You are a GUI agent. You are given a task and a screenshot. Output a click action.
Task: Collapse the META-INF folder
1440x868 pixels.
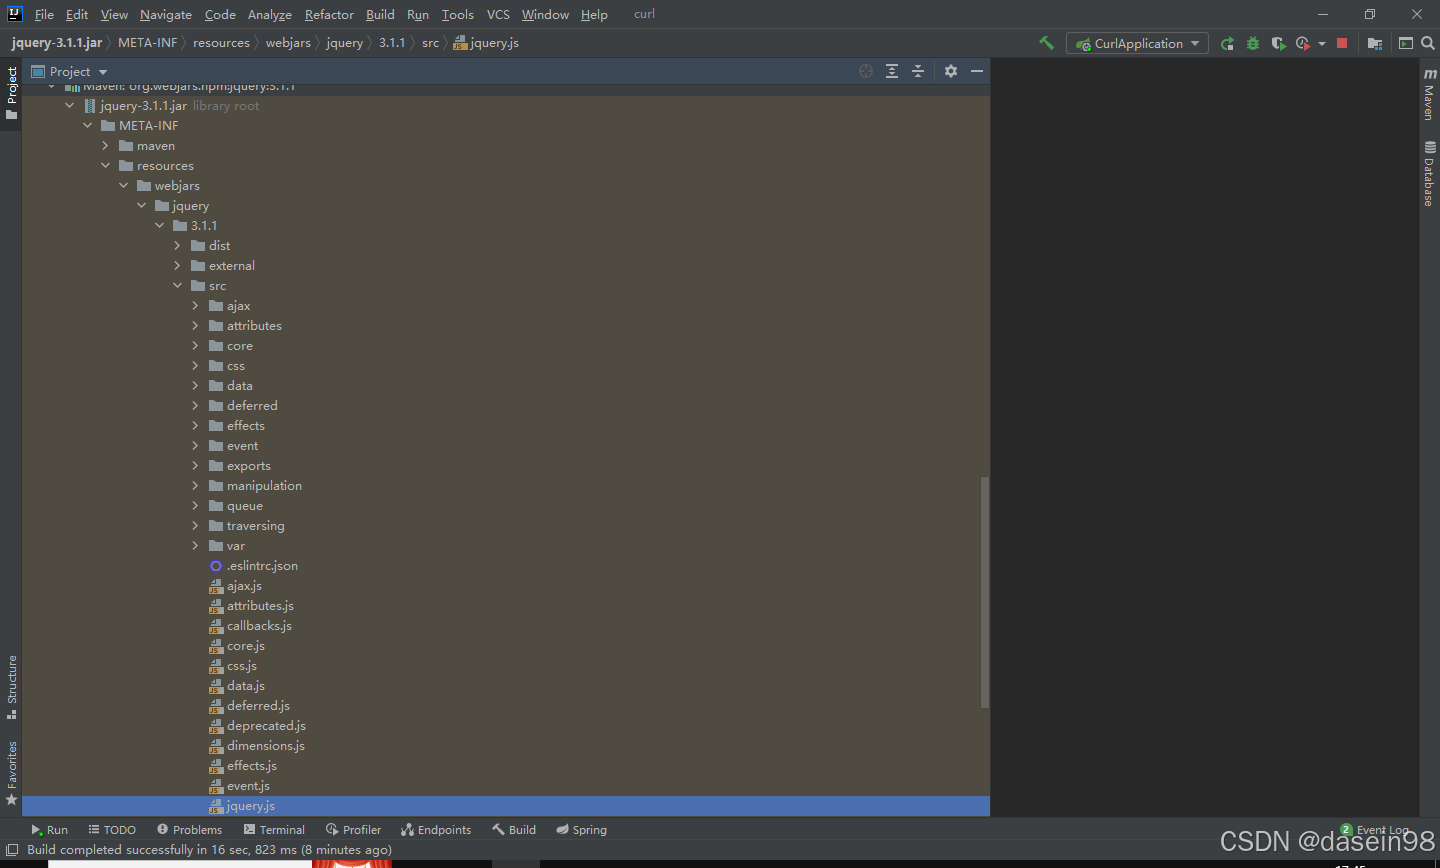click(x=87, y=125)
